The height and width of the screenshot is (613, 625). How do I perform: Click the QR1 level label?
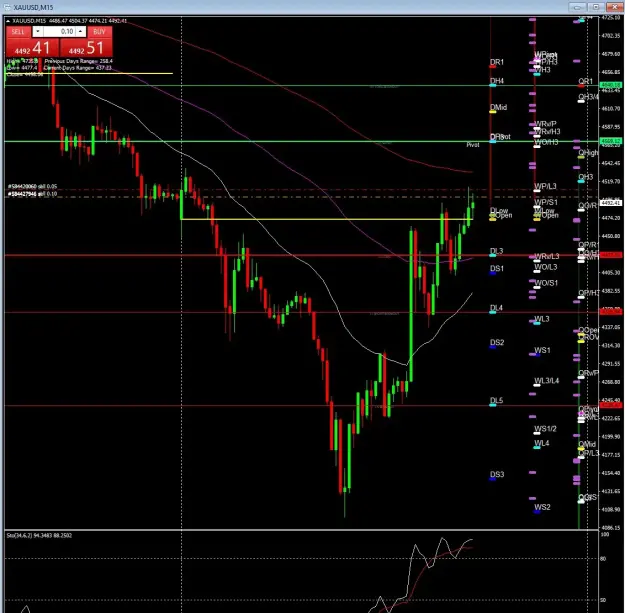pyautogui.click(x=586, y=81)
